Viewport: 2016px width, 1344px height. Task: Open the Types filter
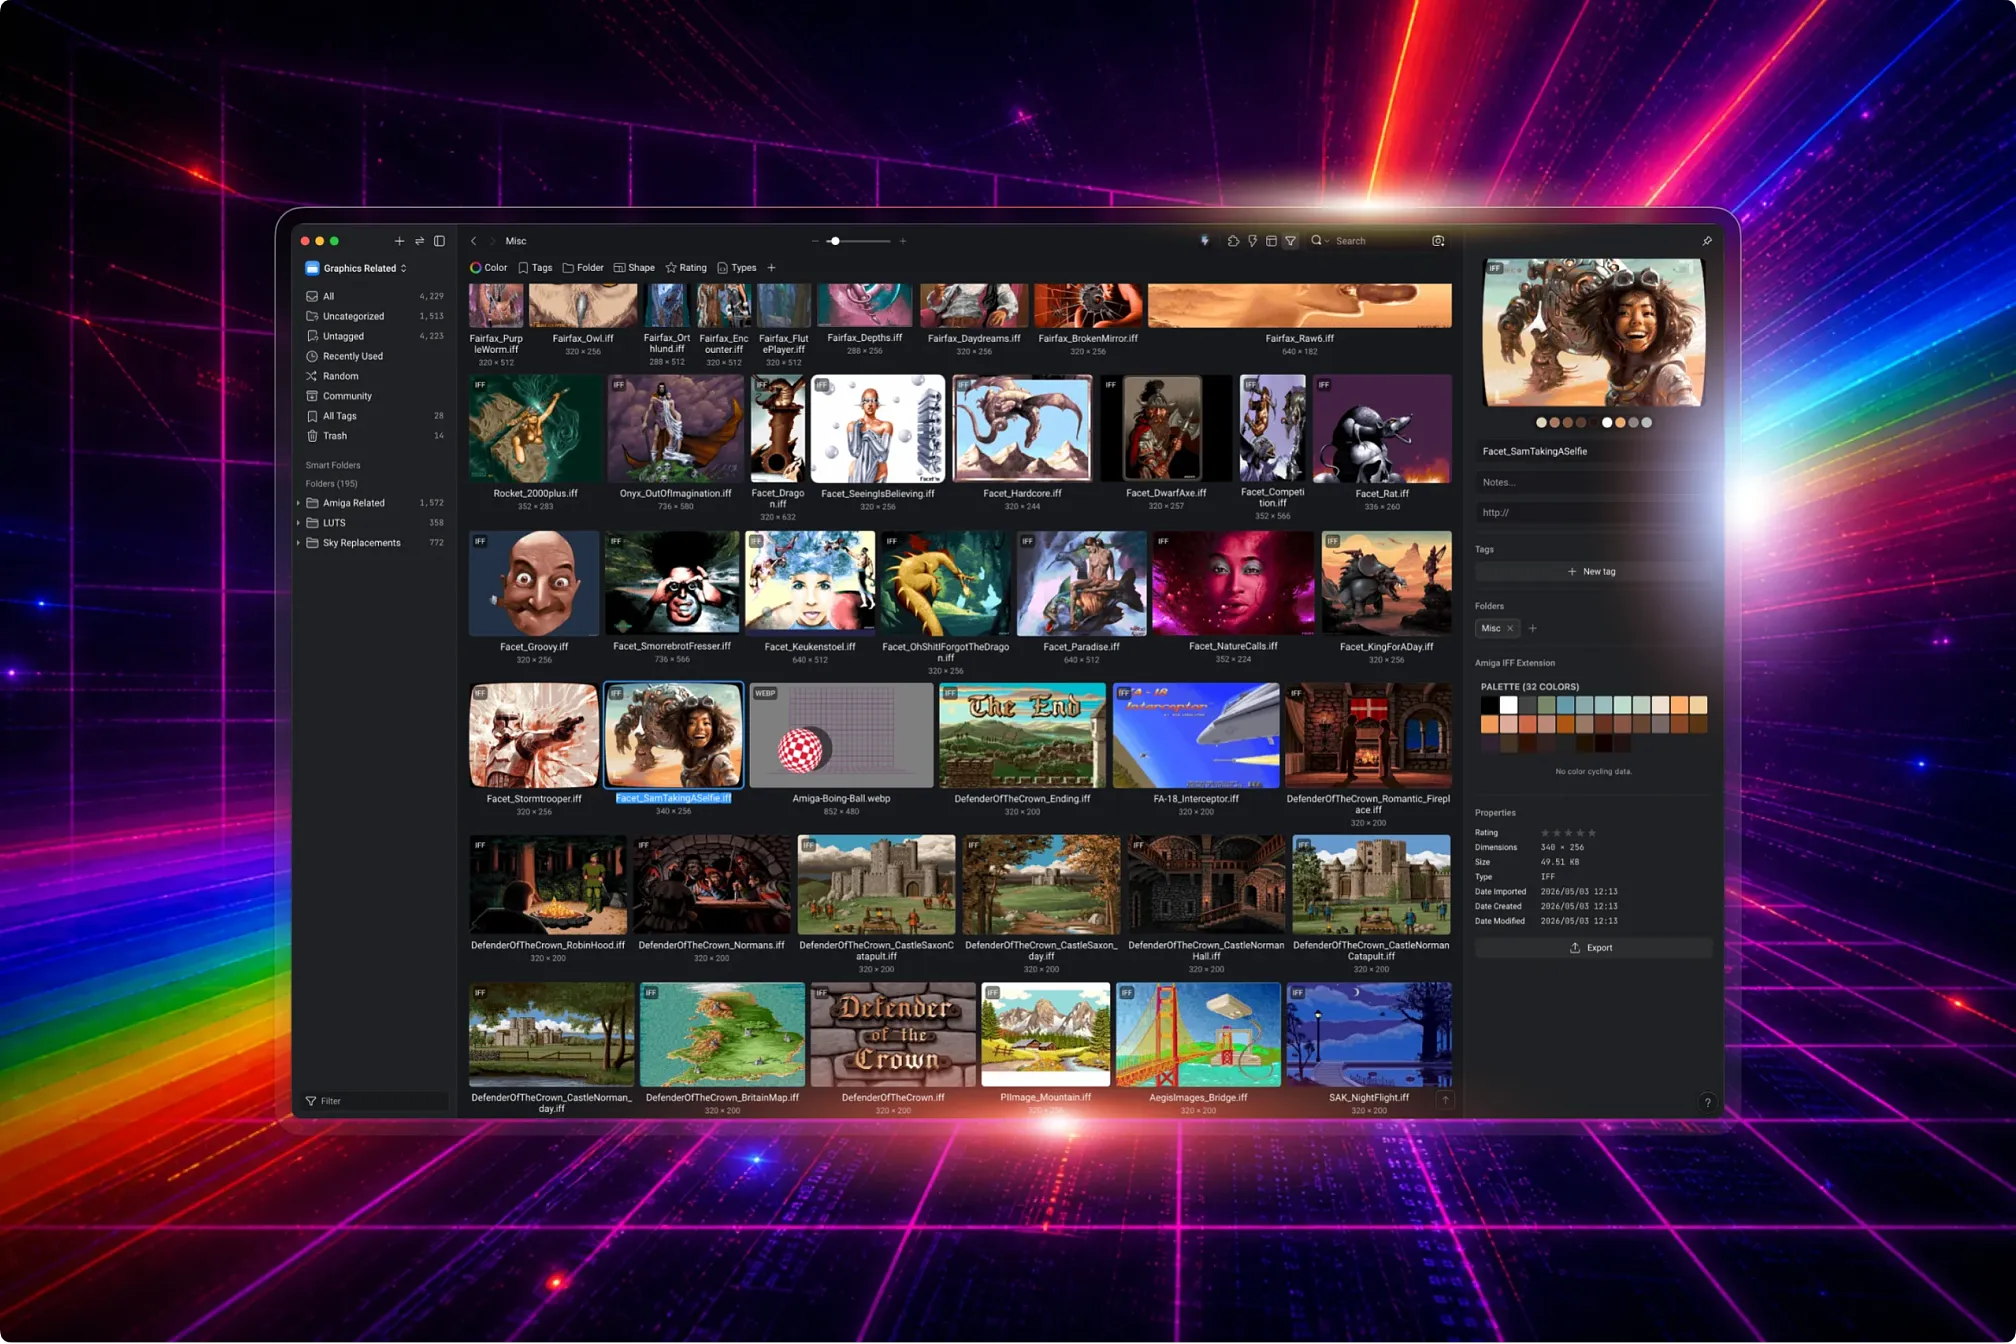tap(737, 268)
